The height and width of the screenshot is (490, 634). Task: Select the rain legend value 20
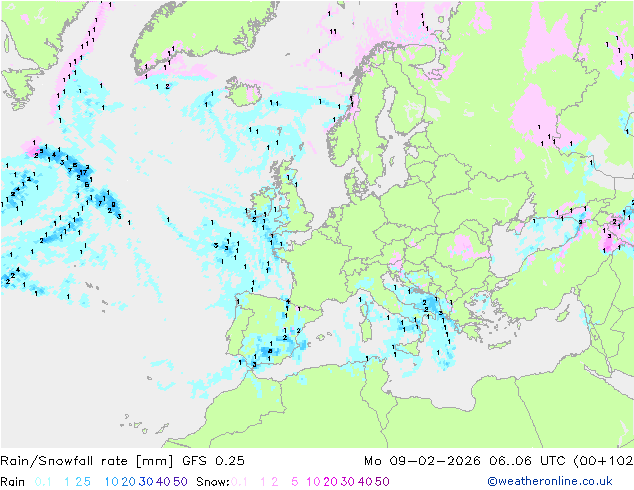129,482
